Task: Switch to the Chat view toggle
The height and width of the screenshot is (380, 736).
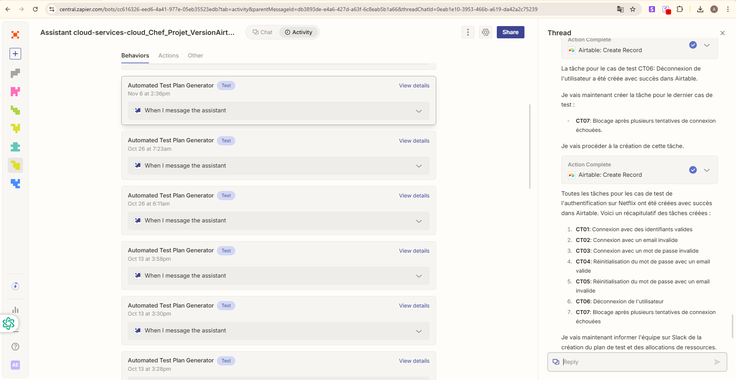Action: click(x=262, y=32)
